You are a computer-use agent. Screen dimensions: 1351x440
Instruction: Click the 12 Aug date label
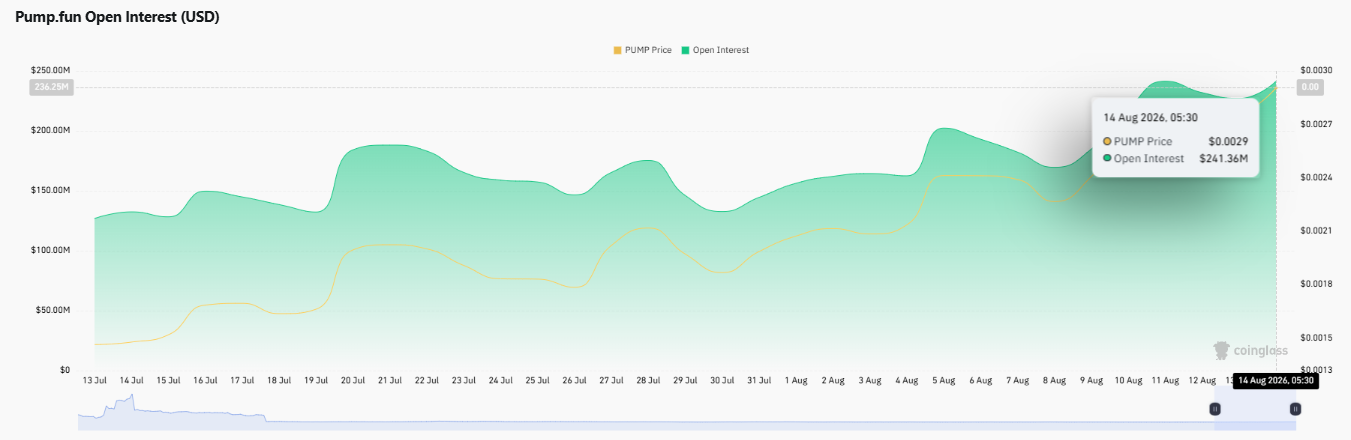click(1202, 381)
